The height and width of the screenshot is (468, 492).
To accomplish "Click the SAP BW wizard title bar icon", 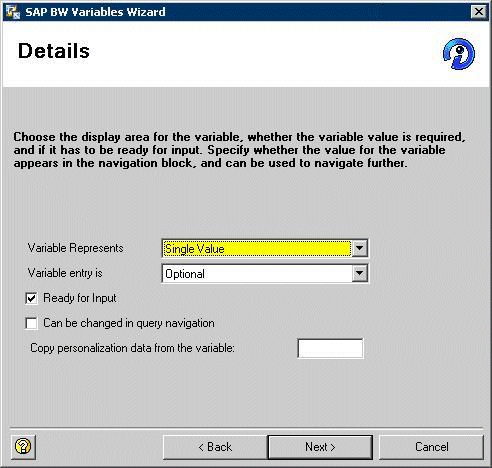I will [13, 12].
